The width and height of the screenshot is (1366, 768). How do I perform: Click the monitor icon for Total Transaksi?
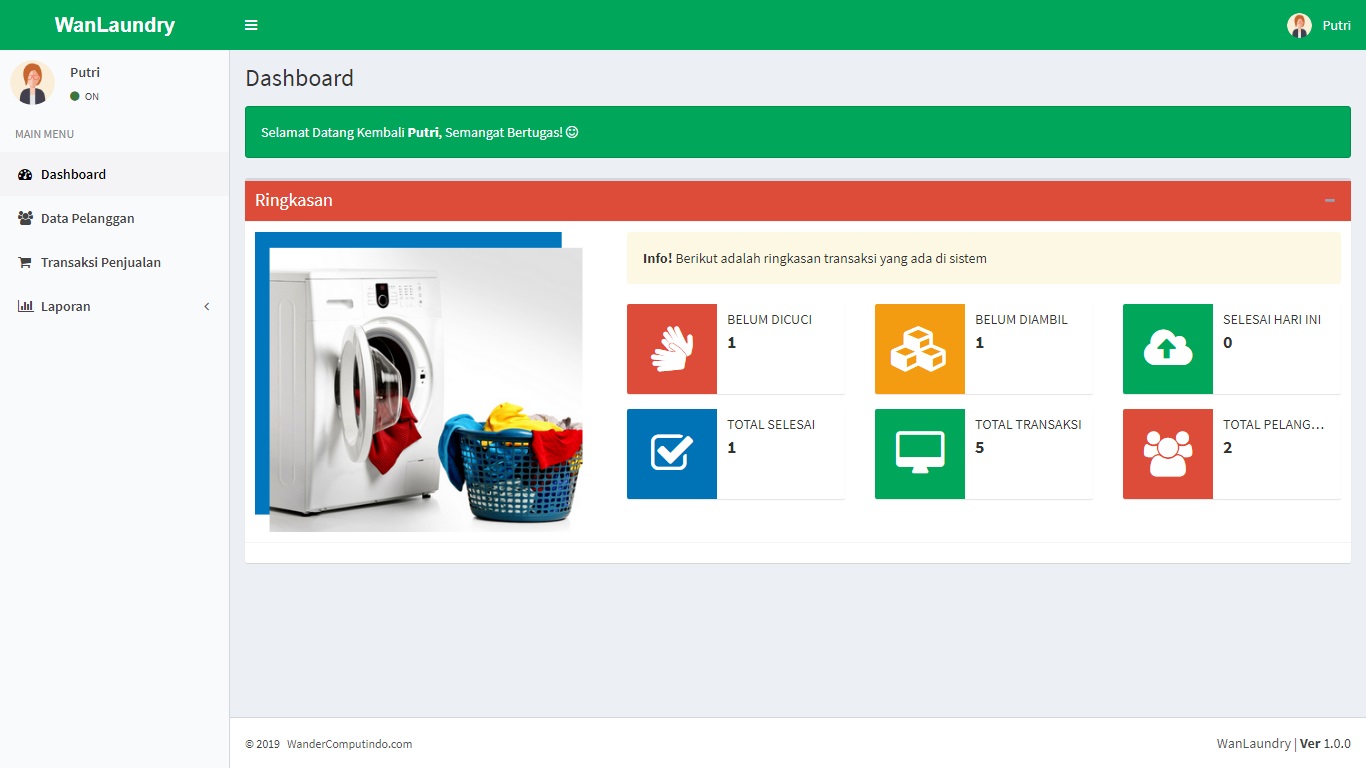[919, 453]
